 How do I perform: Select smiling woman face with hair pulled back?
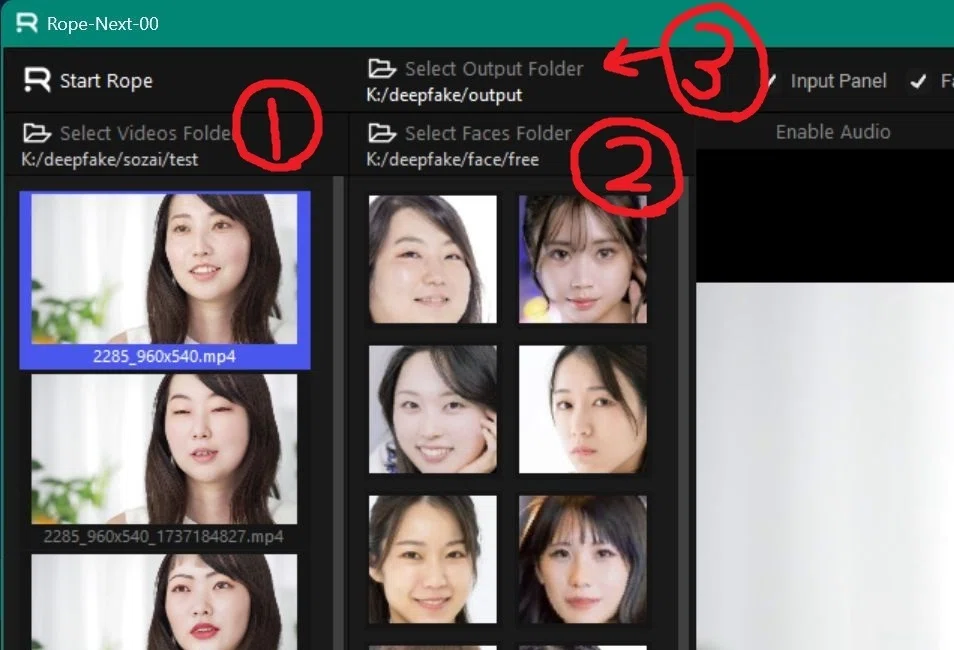[x=433, y=559]
